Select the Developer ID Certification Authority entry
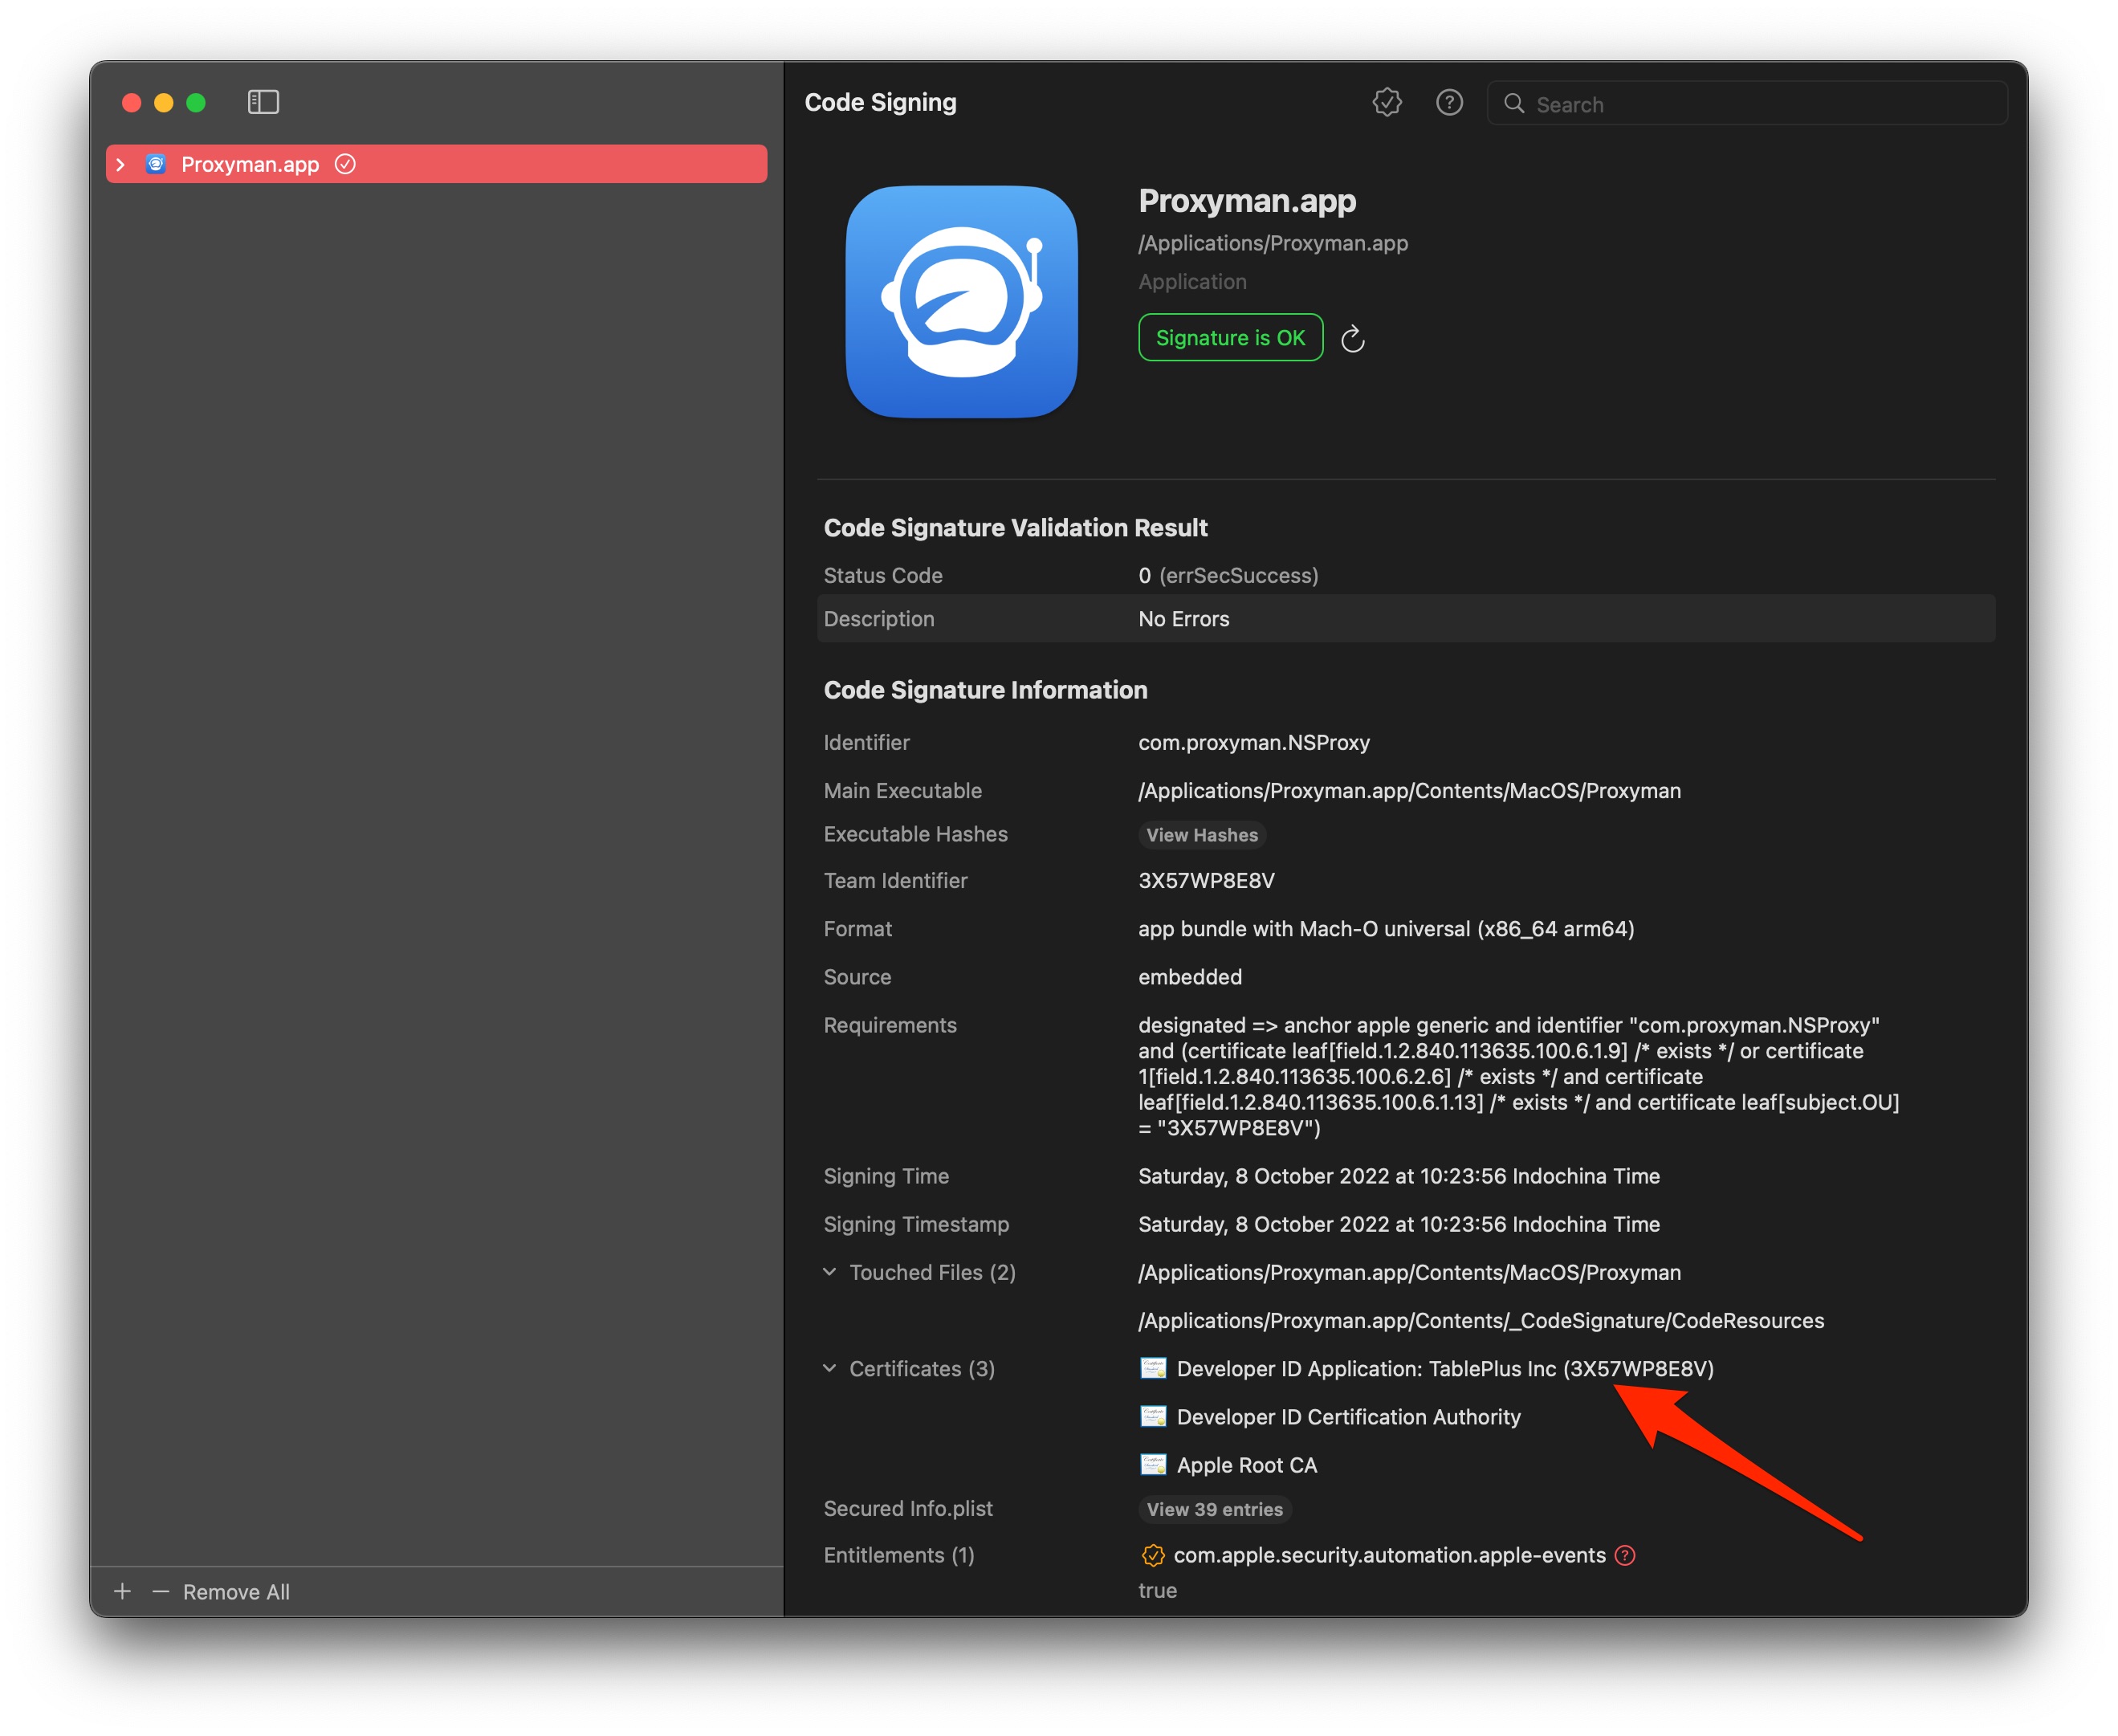 pyautogui.click(x=1347, y=1416)
